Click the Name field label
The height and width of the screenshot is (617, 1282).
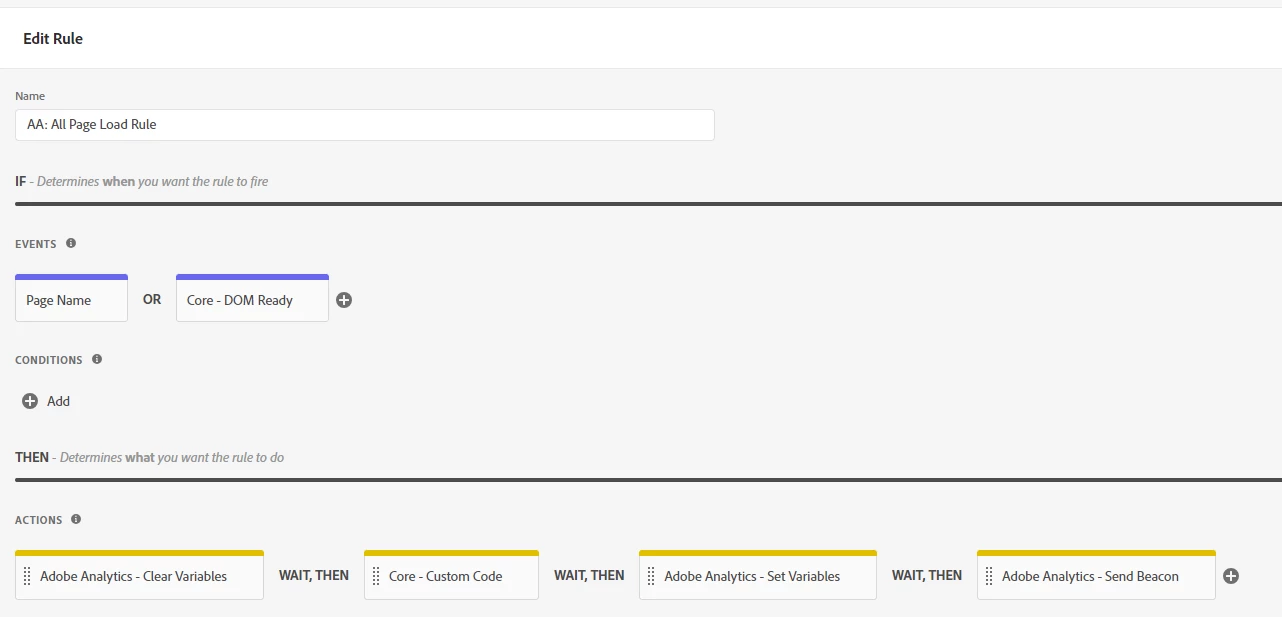30,96
